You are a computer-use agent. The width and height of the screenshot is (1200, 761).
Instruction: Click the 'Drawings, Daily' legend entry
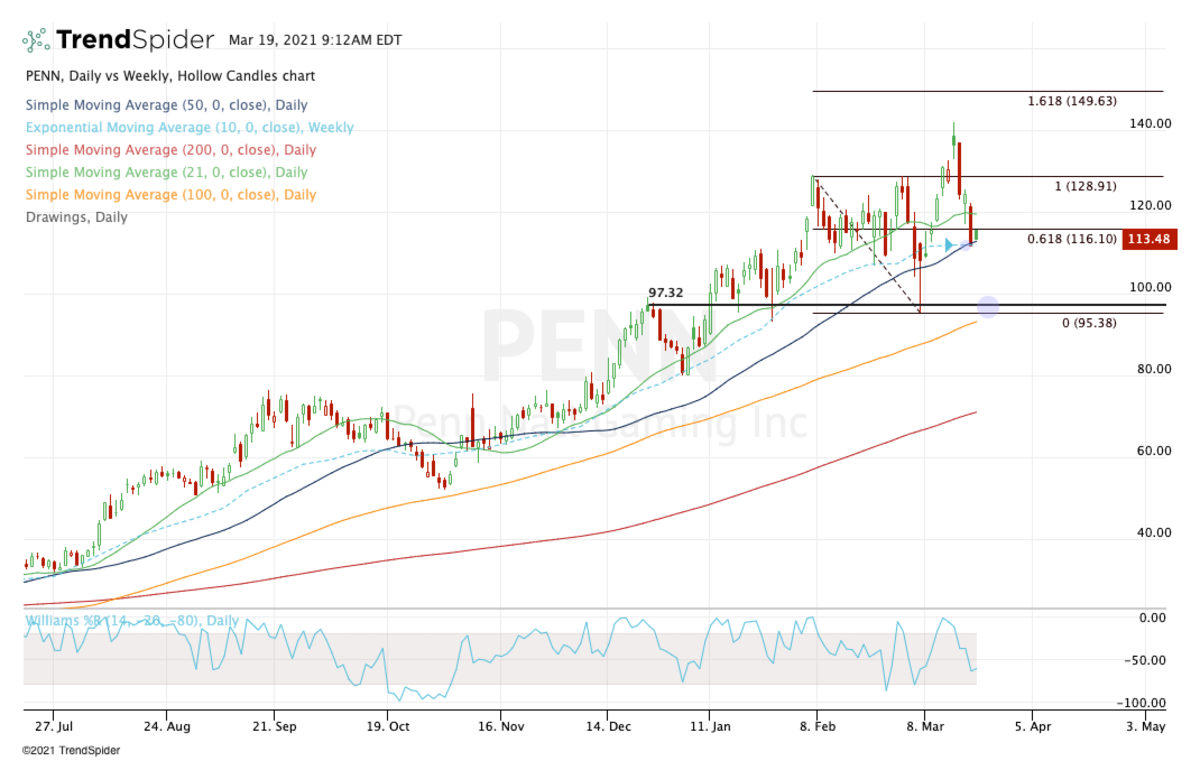tap(77, 217)
